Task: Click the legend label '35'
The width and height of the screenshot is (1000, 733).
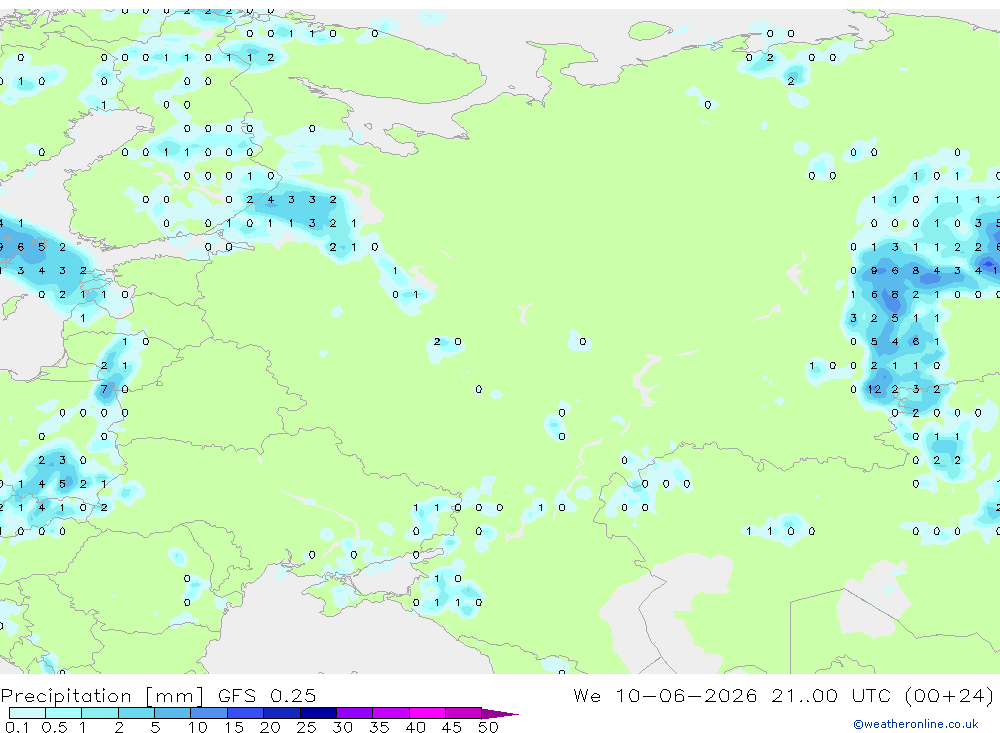Action: click(379, 727)
